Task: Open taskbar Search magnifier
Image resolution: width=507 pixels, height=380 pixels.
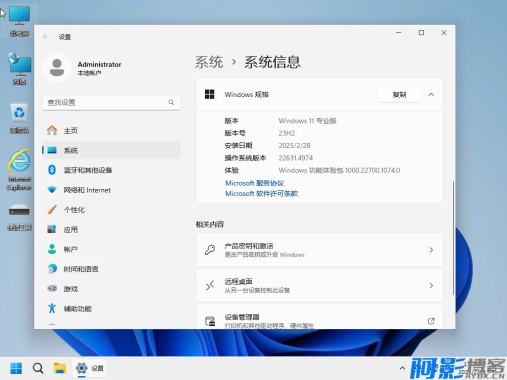Action: click(x=38, y=368)
